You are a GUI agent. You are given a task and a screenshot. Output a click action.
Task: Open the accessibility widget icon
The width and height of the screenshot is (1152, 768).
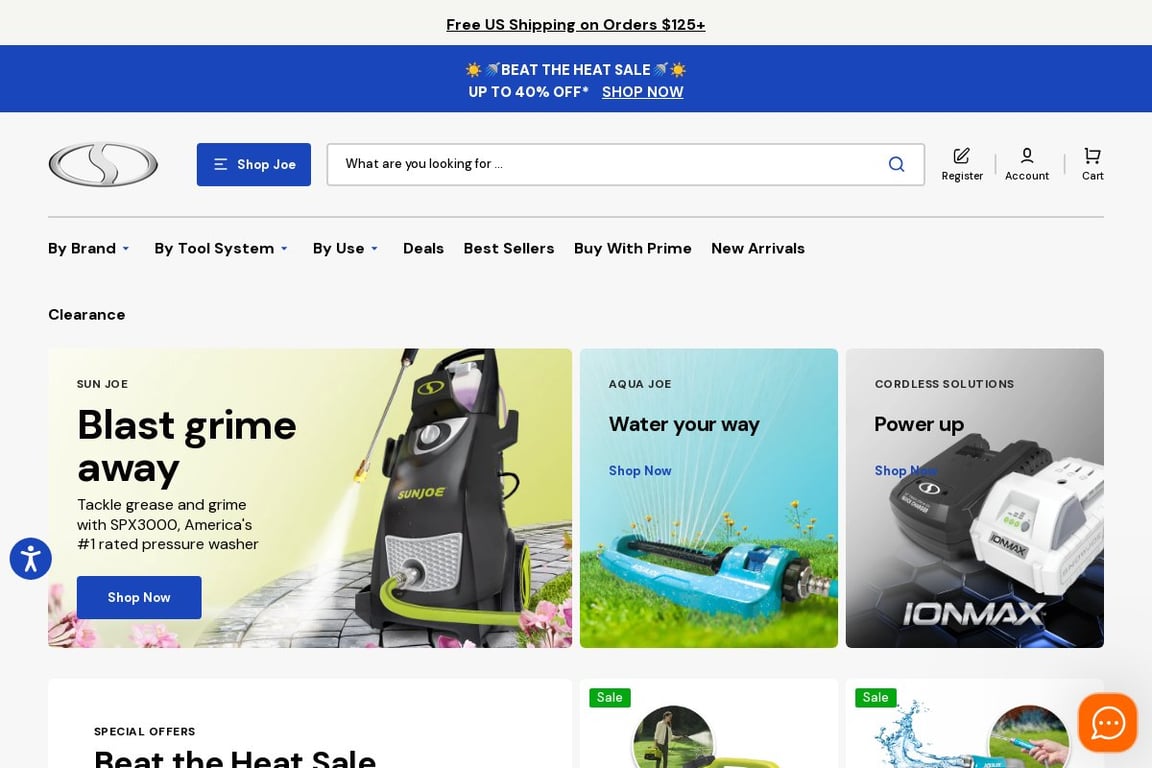point(31,559)
